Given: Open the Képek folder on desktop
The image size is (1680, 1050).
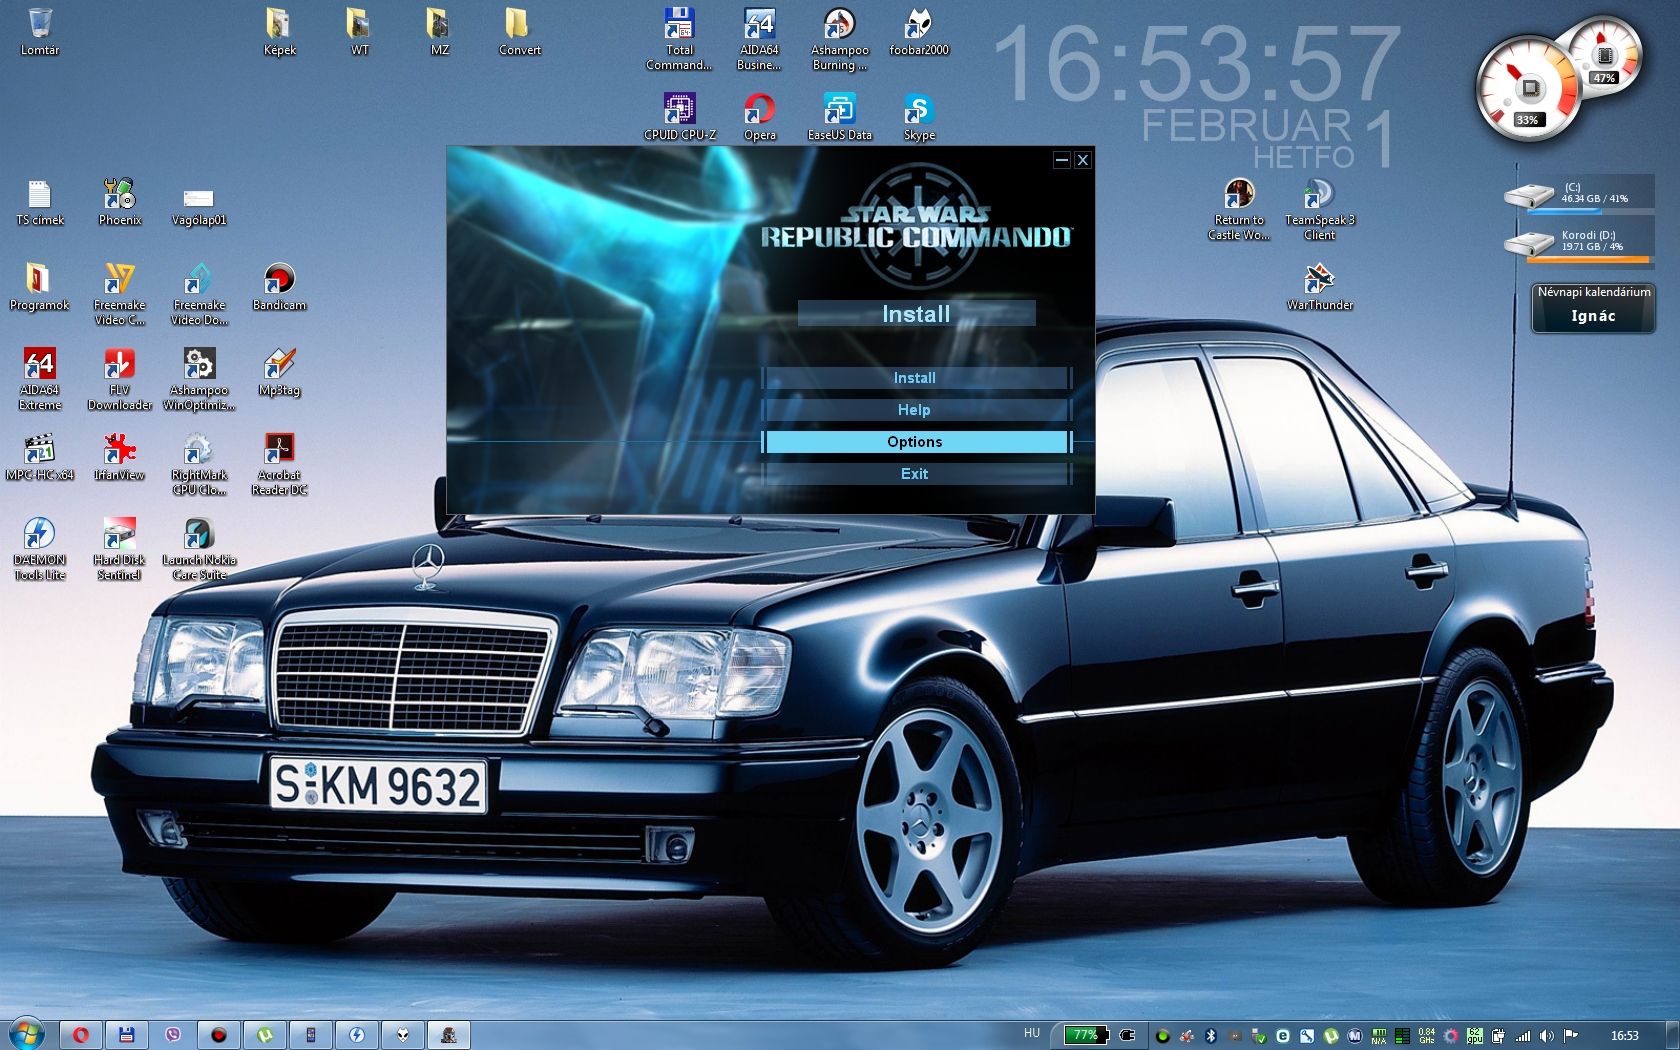Looking at the screenshot, I should tap(279, 32).
